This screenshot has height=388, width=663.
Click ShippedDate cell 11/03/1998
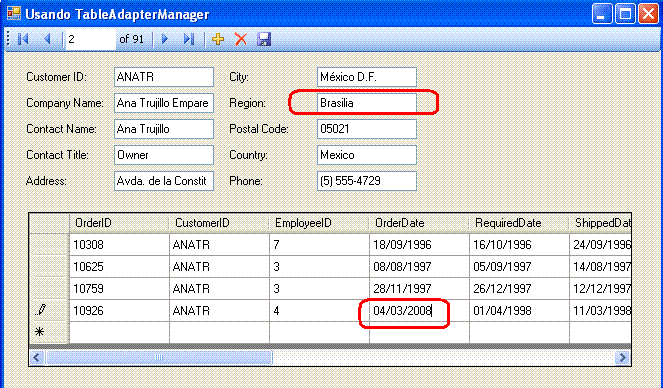pos(600,310)
